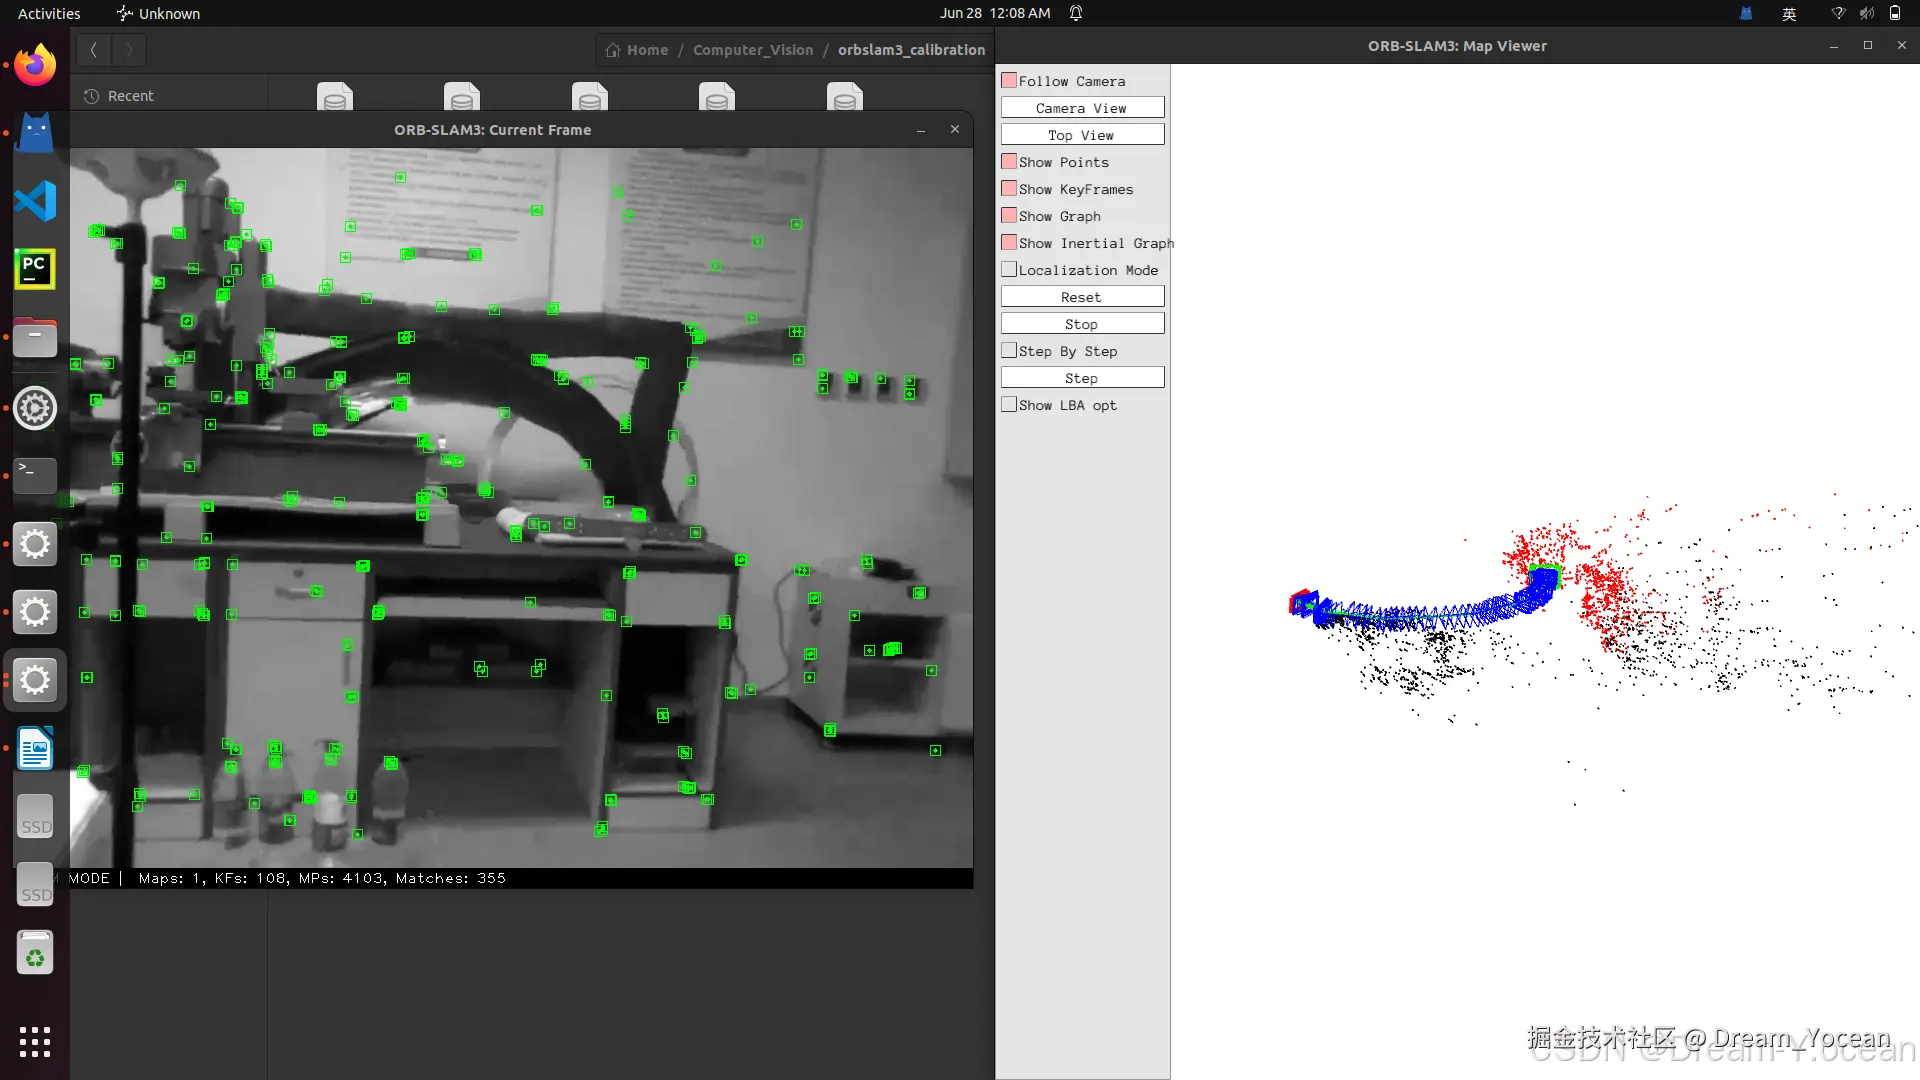This screenshot has width=1920, height=1080.
Task: Open PyCharm from the dock
Action: (35, 269)
